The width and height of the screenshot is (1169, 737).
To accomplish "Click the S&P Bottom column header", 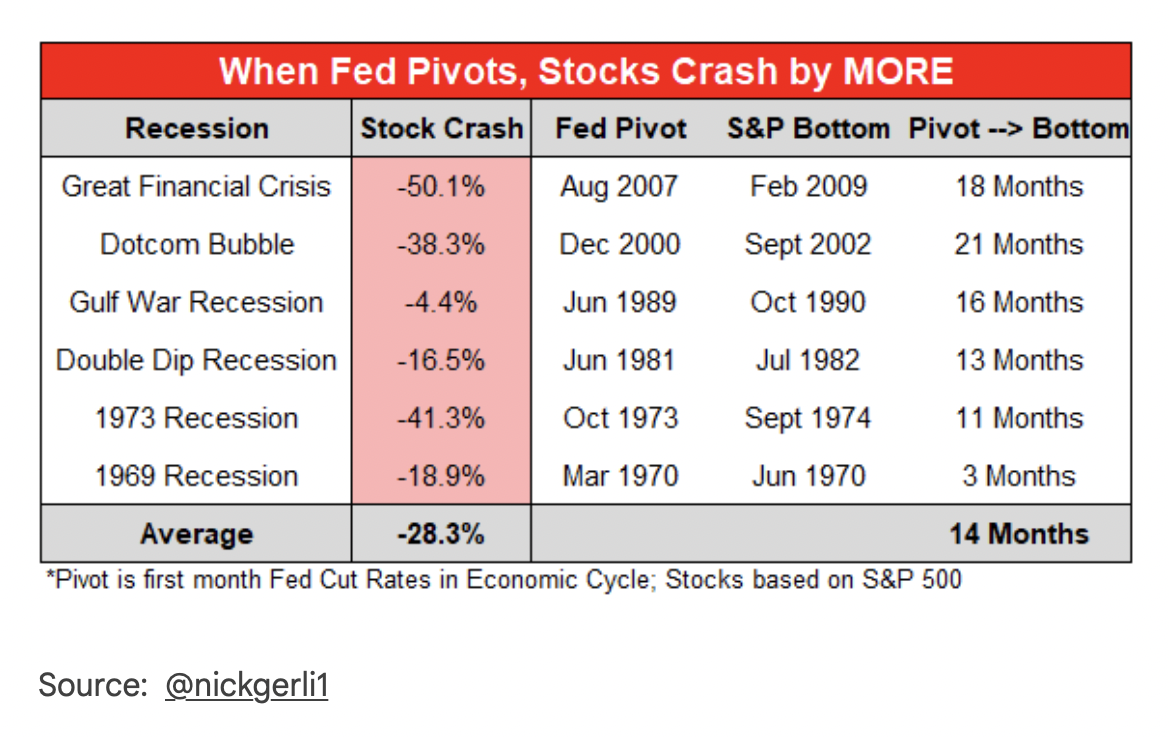I will coord(808,129).
